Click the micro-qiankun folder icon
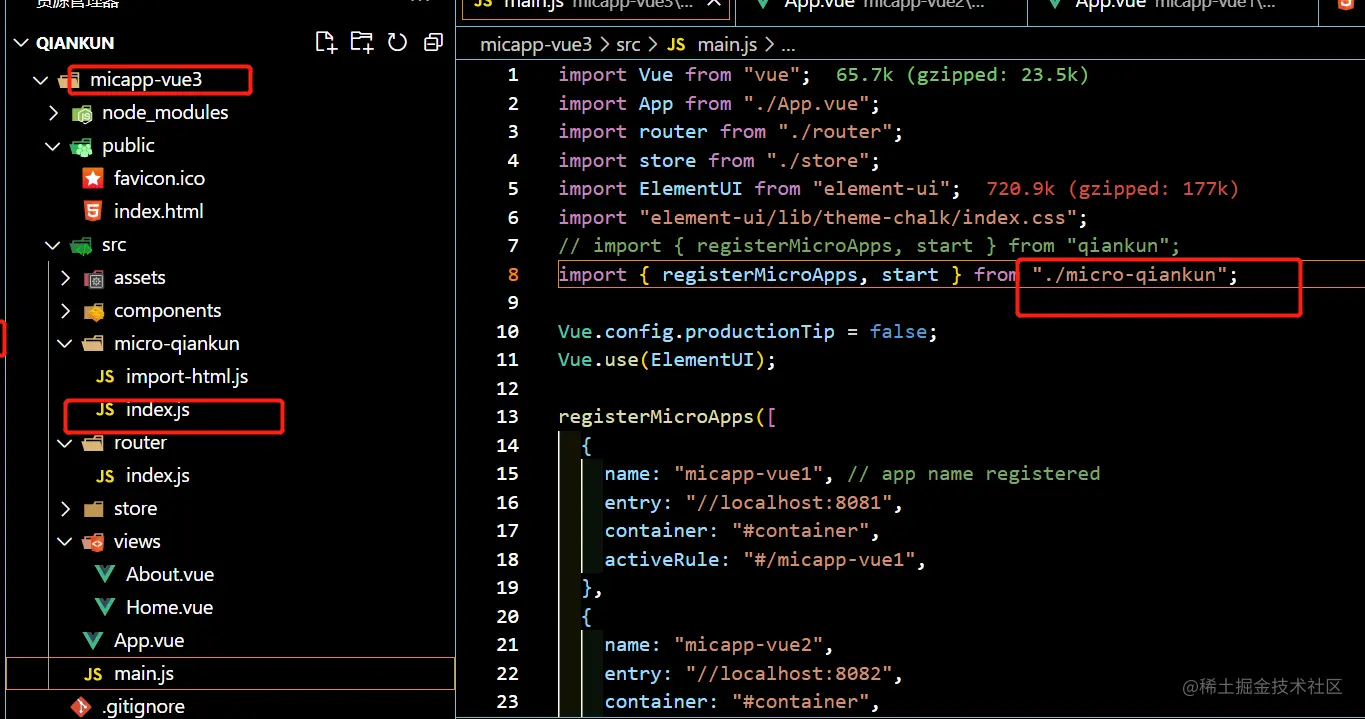 pos(94,344)
